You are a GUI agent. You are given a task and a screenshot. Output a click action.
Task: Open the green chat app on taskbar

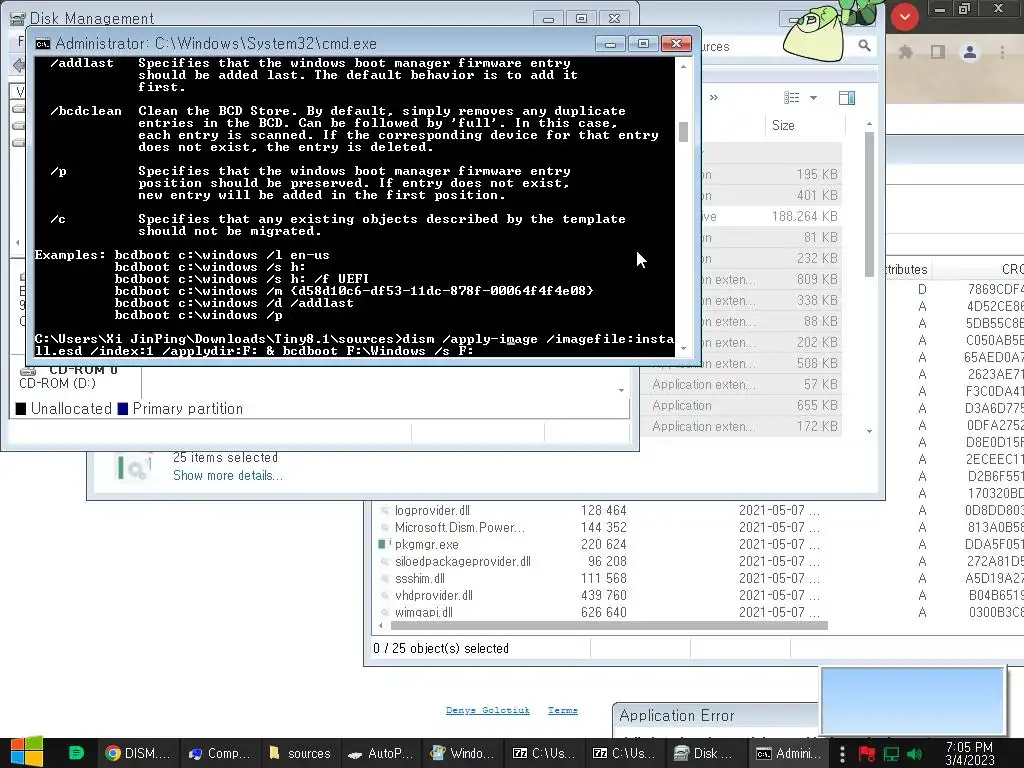76,753
